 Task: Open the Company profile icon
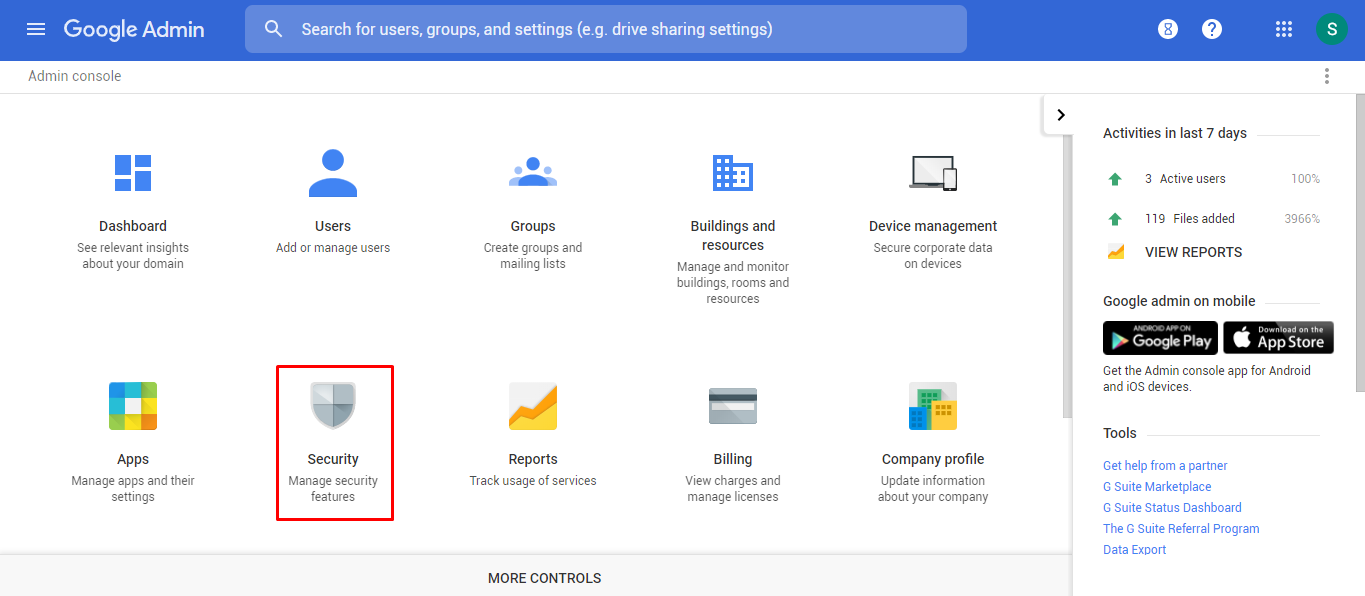point(933,406)
